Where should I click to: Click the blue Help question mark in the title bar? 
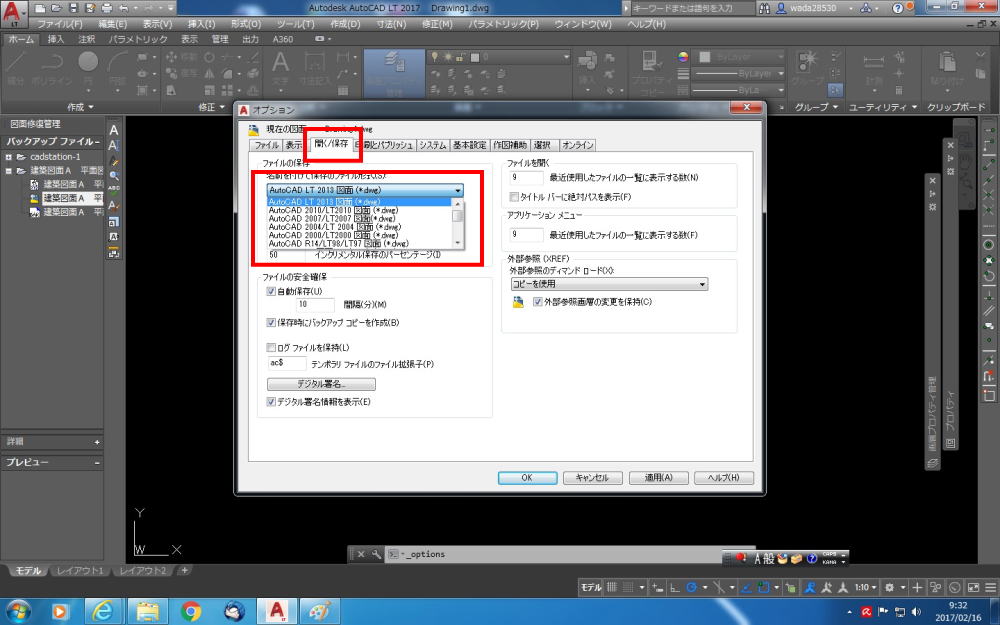click(897, 8)
